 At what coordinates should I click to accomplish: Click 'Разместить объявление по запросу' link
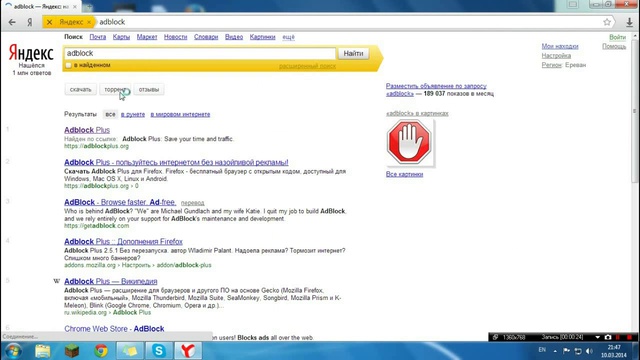point(436,86)
